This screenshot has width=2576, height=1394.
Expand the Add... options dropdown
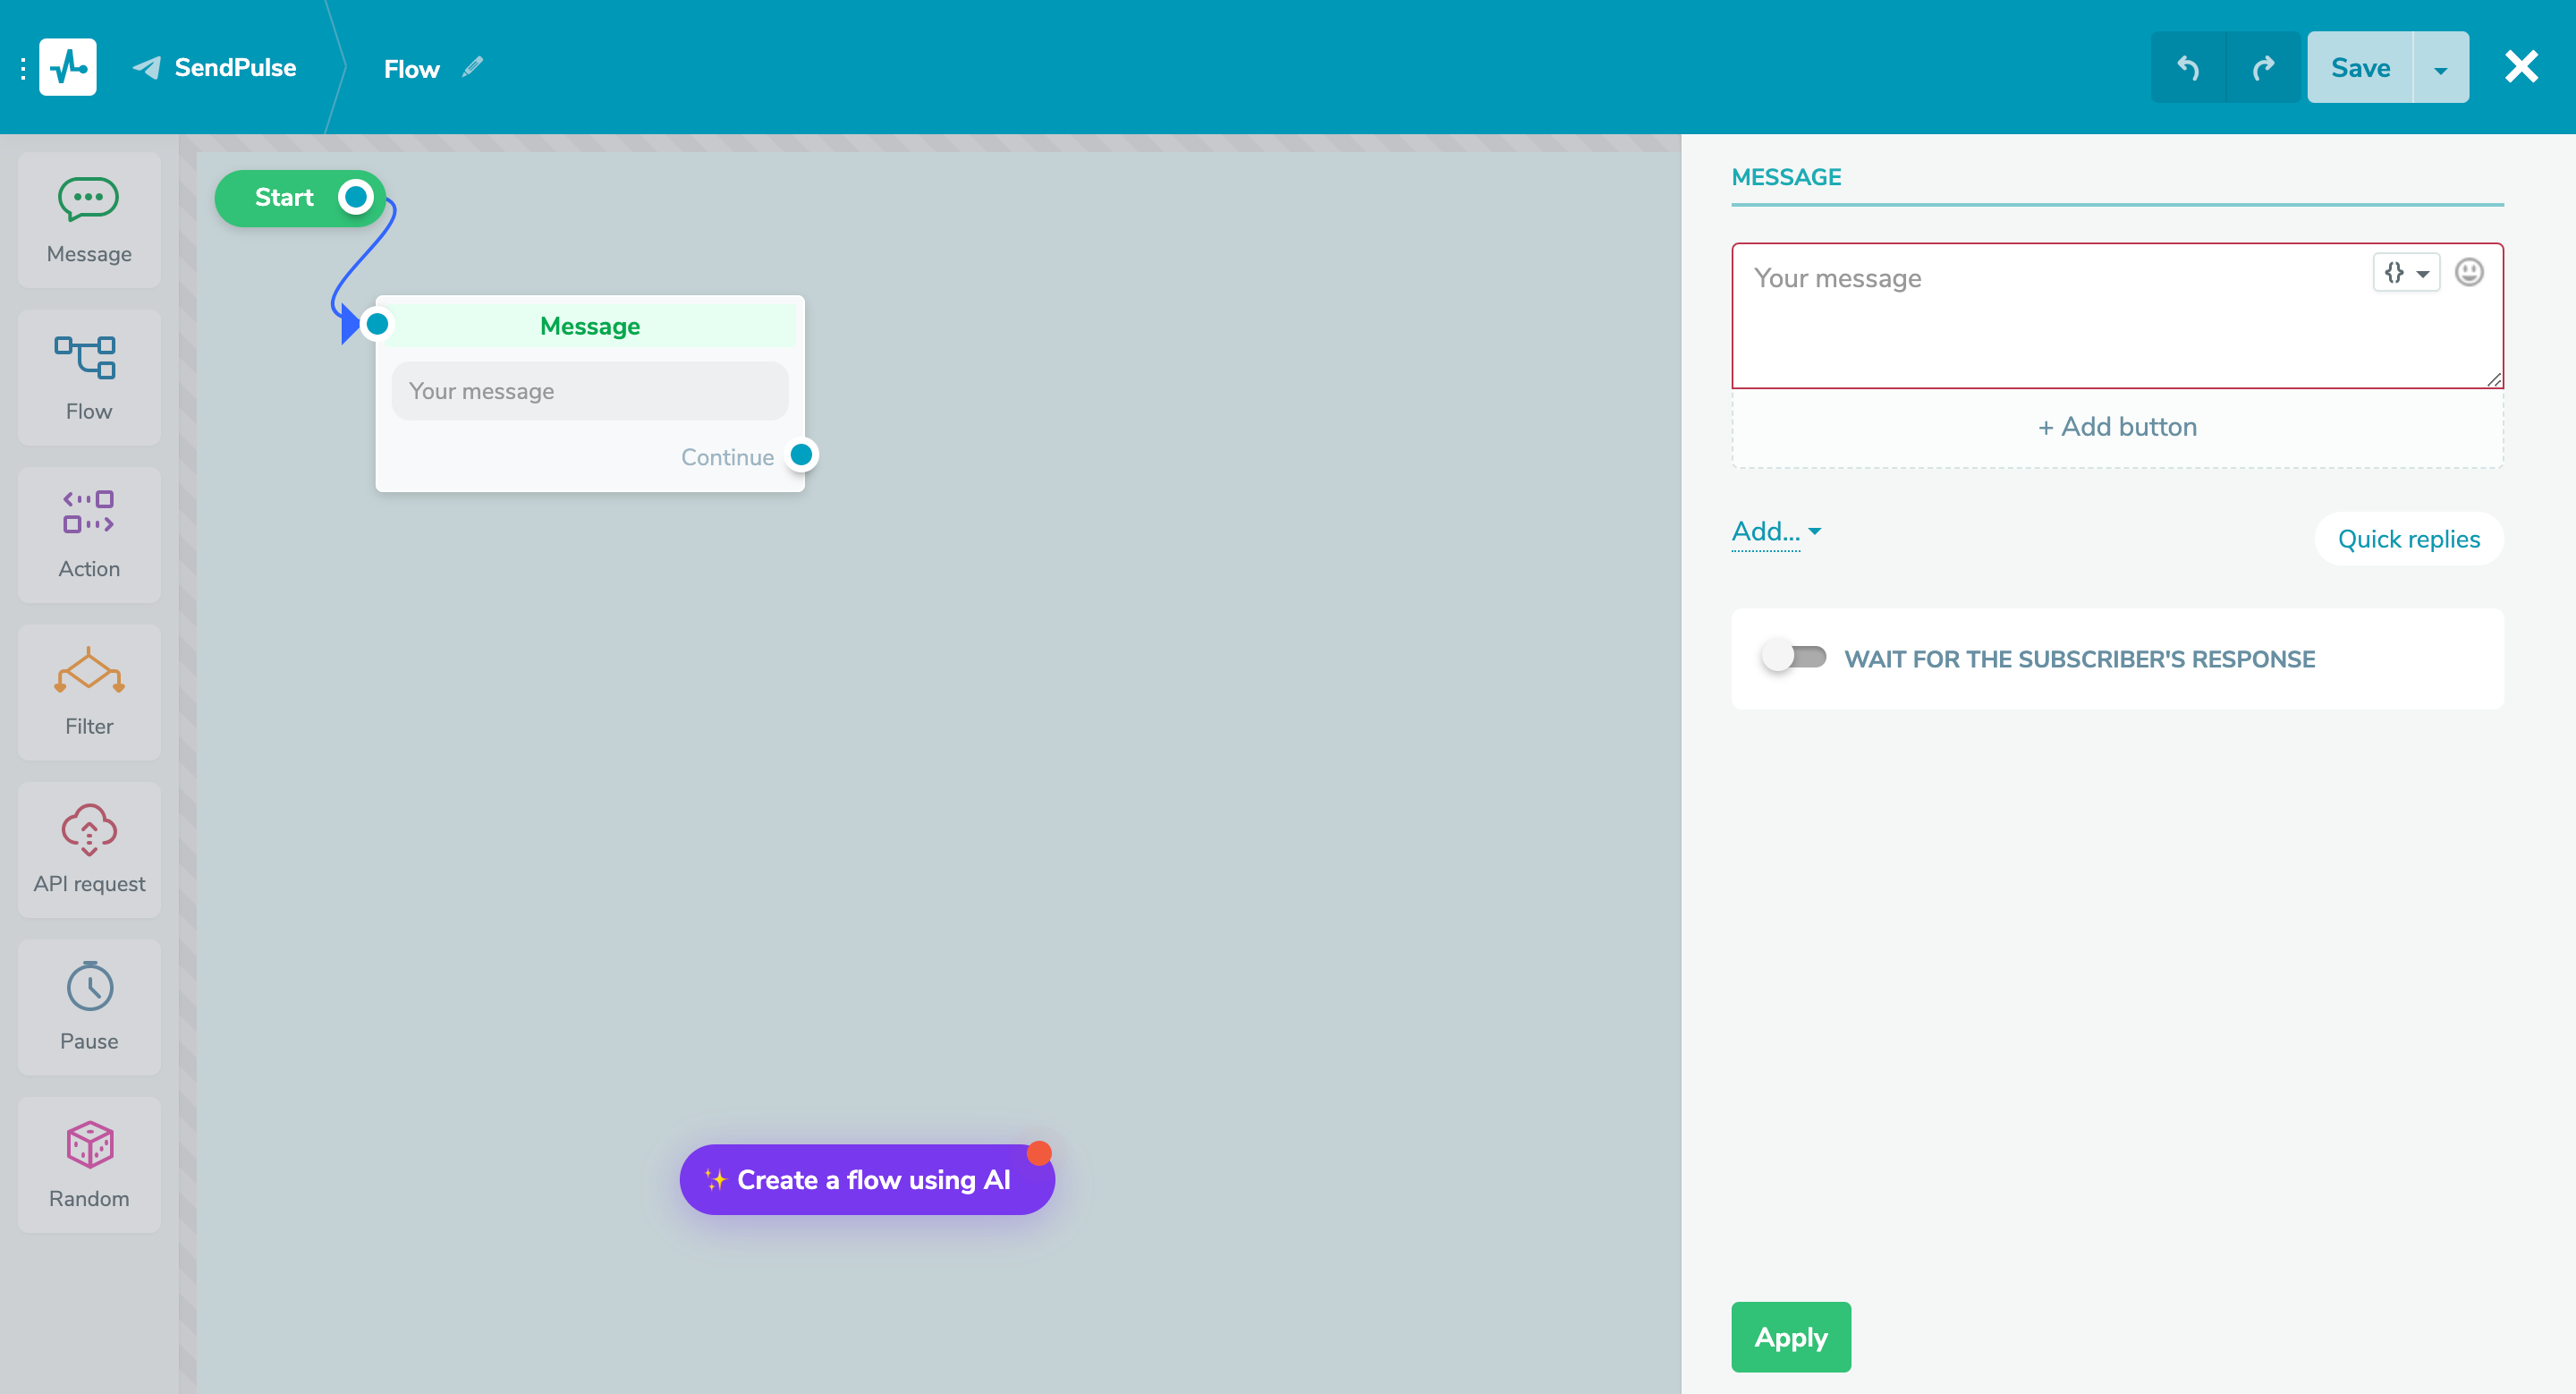[x=1774, y=531]
